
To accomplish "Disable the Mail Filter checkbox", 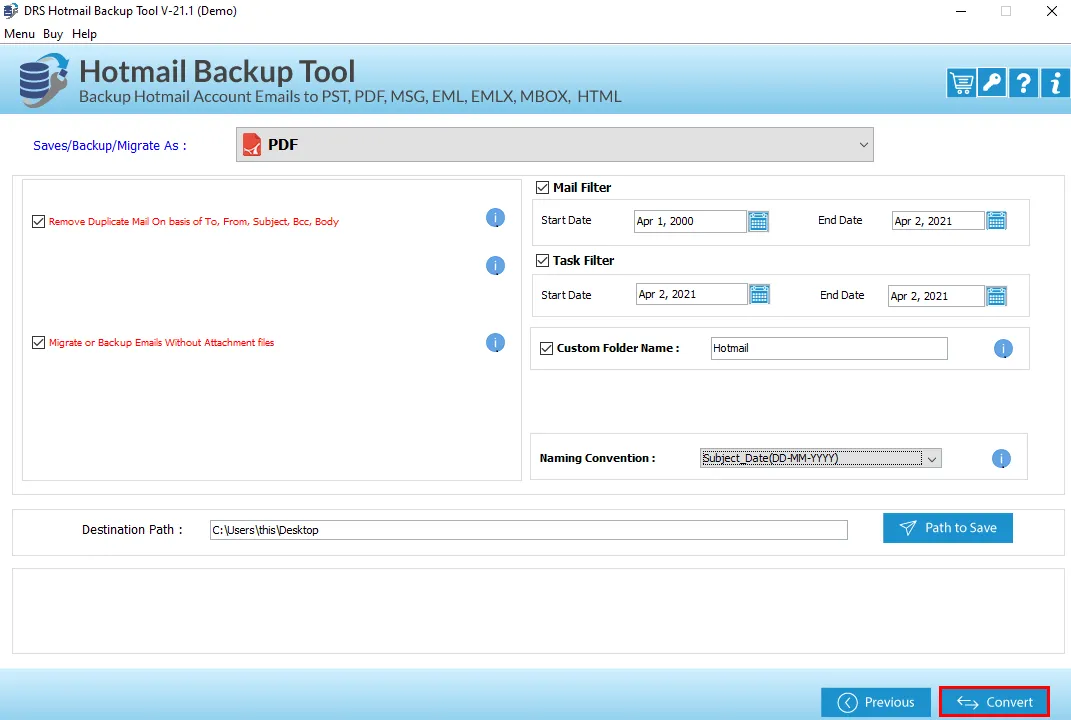I will pyautogui.click(x=542, y=187).
